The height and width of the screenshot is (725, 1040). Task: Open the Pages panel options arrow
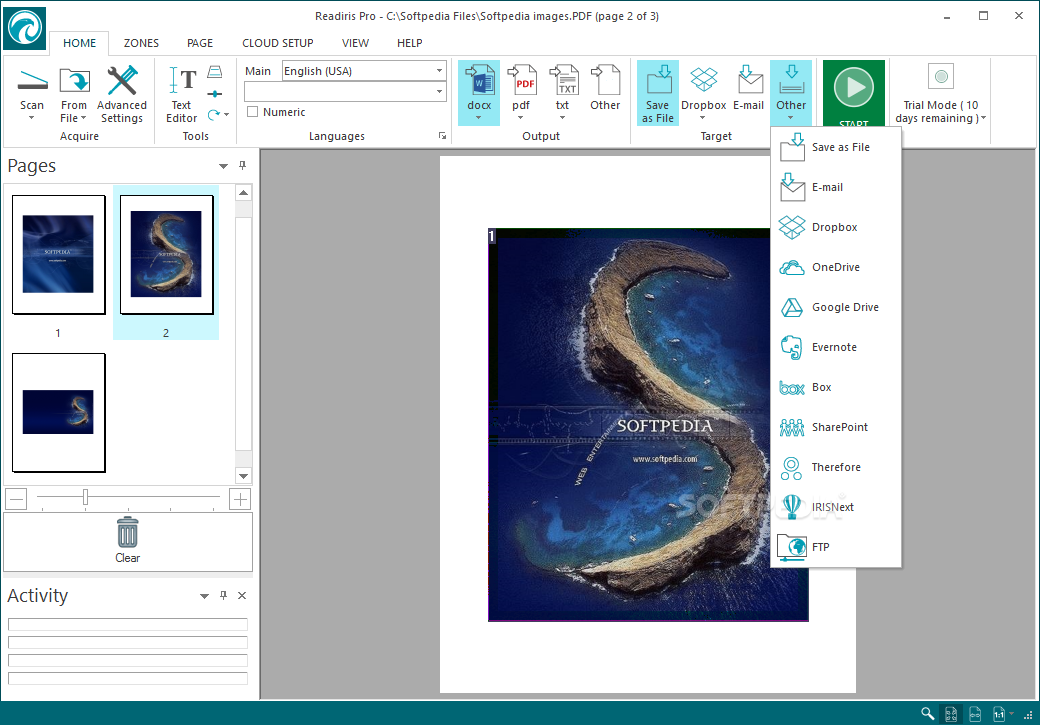pyautogui.click(x=224, y=166)
